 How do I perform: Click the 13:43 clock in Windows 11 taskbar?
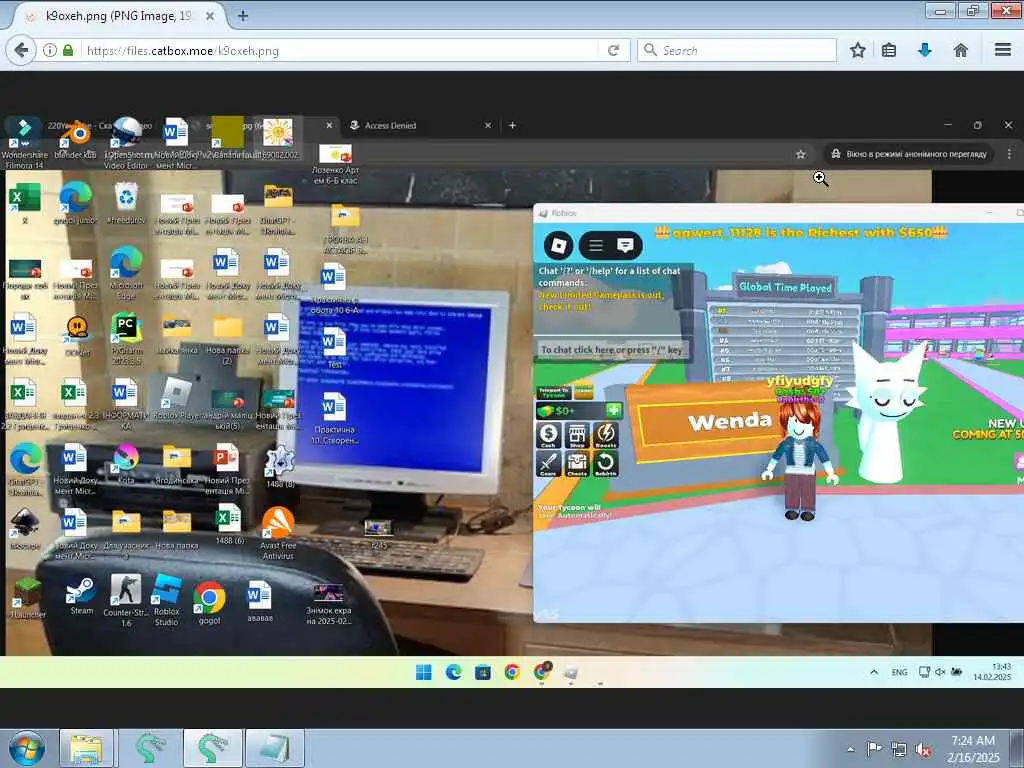click(x=992, y=672)
